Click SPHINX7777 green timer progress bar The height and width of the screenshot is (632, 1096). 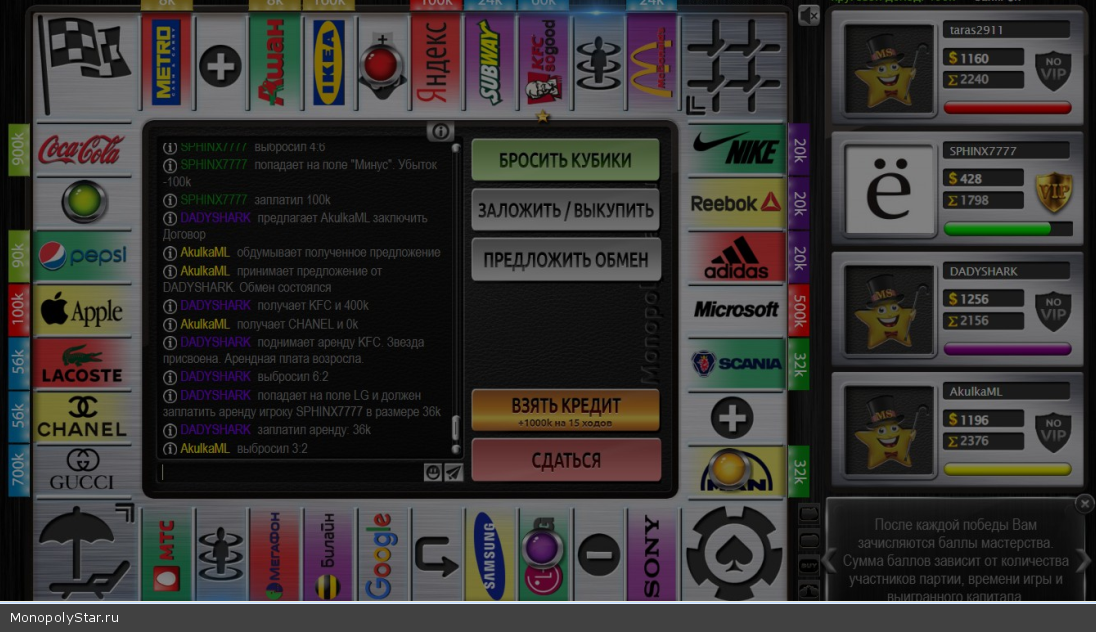1007,229
